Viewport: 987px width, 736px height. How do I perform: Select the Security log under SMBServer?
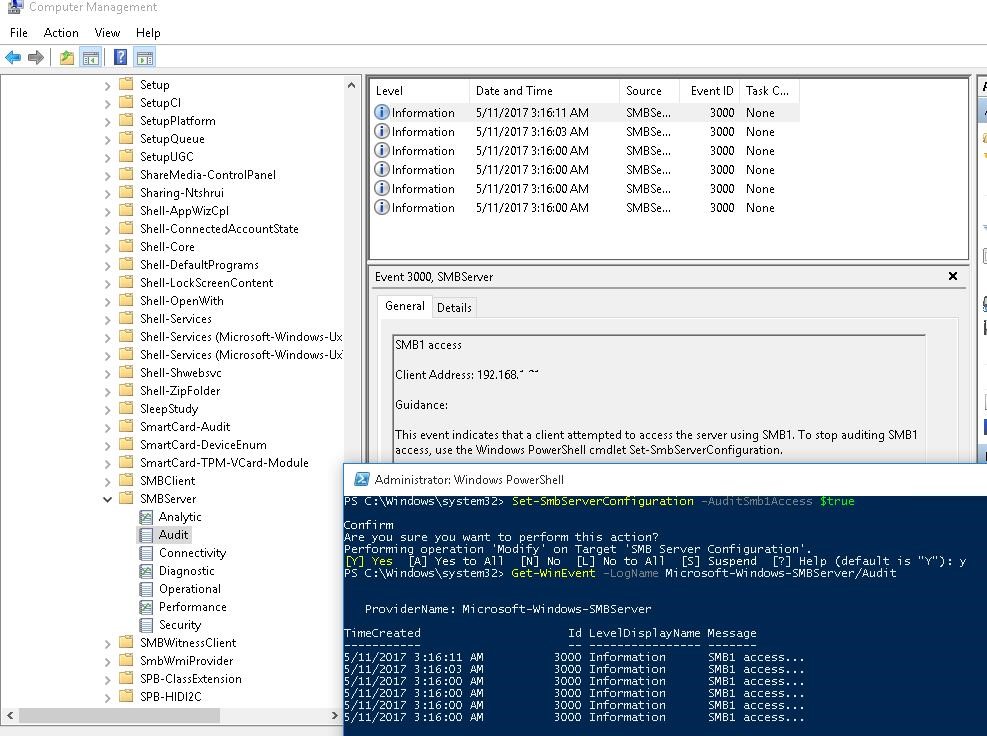click(x=180, y=625)
